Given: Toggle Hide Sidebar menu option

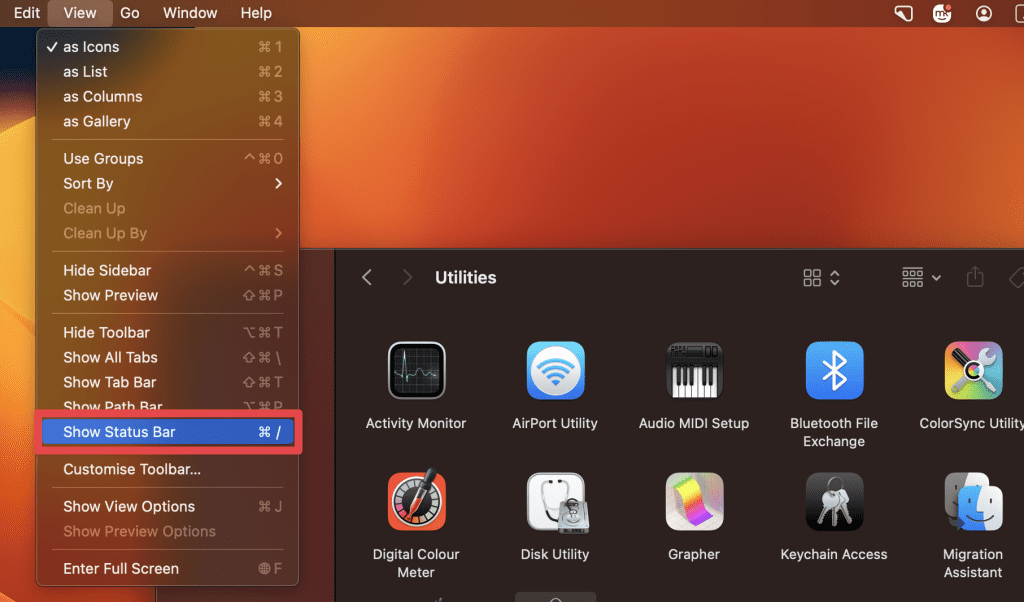Looking at the screenshot, I should tap(107, 270).
